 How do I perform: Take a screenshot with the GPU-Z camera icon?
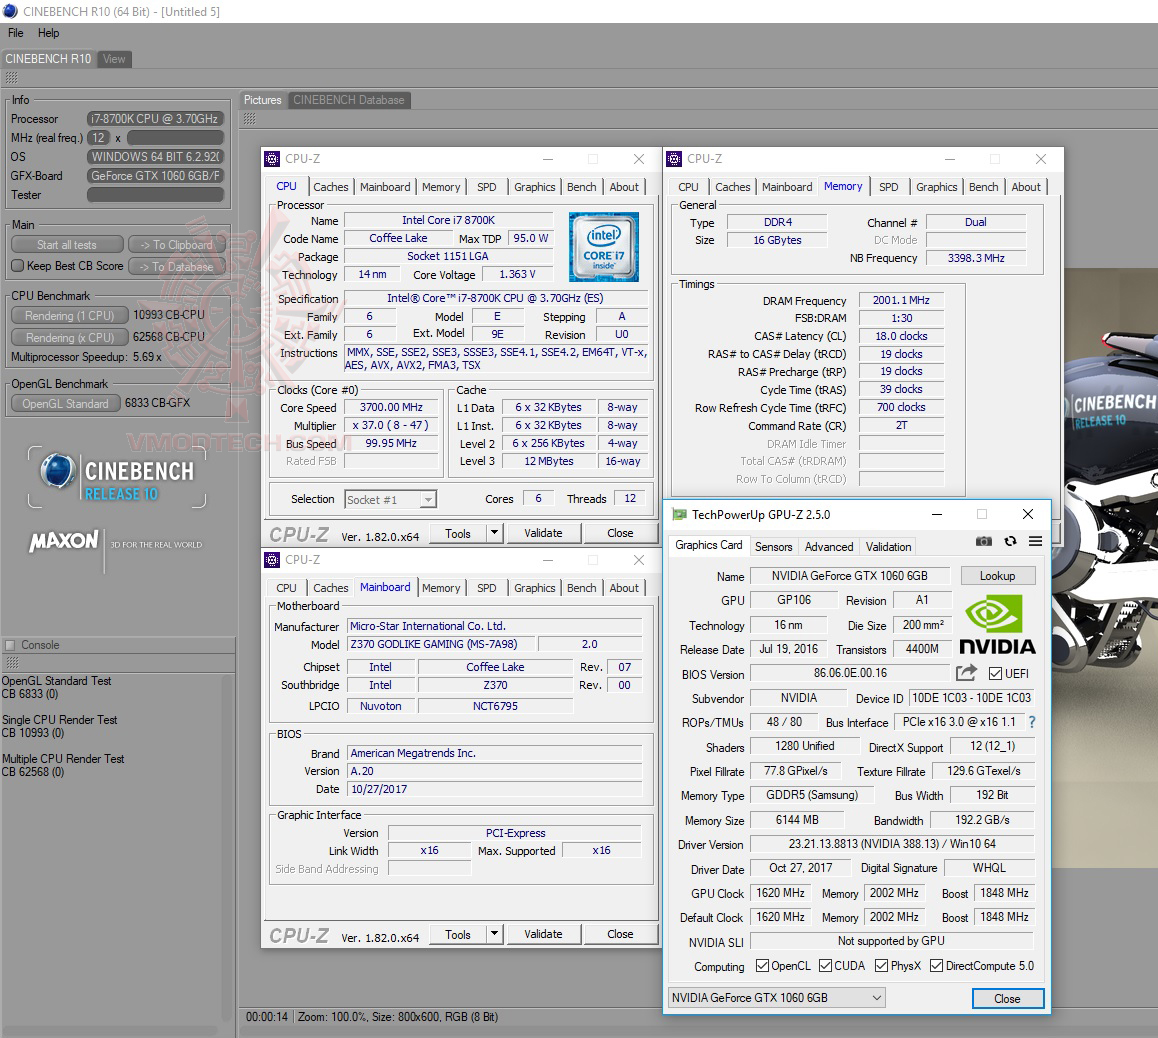coord(984,541)
